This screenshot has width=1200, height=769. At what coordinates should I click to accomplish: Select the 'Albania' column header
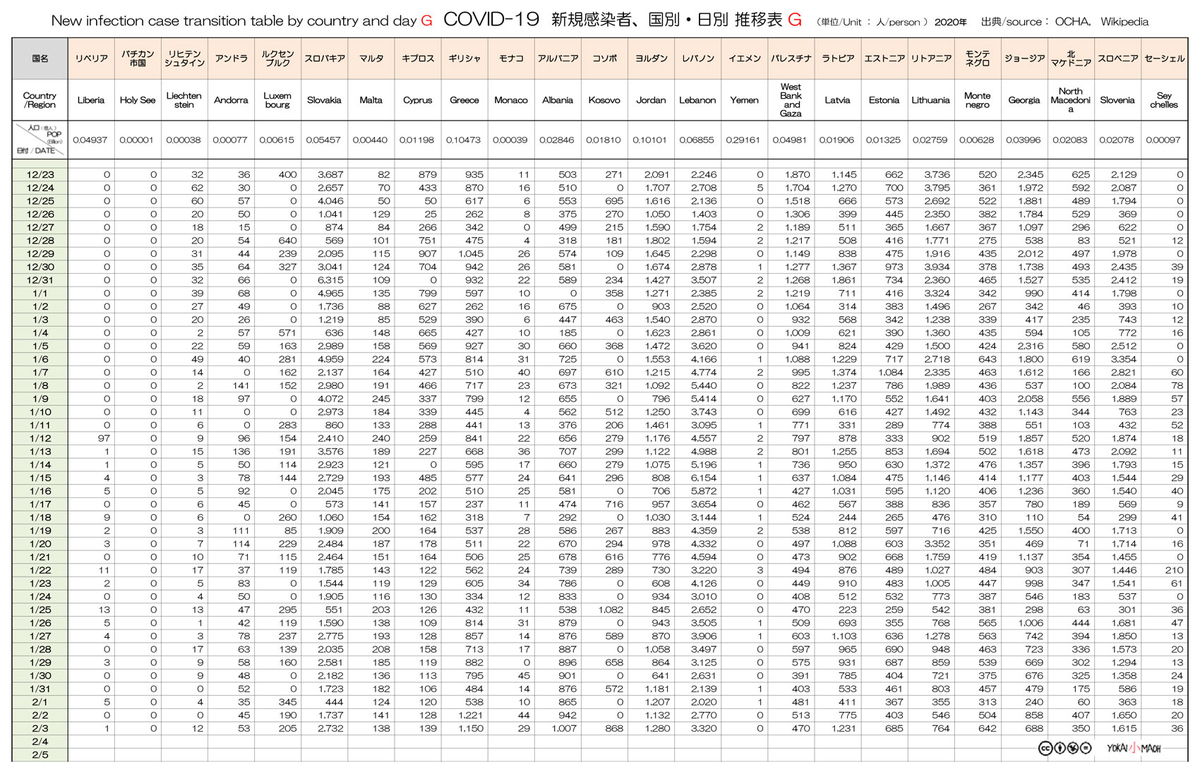click(x=557, y=100)
